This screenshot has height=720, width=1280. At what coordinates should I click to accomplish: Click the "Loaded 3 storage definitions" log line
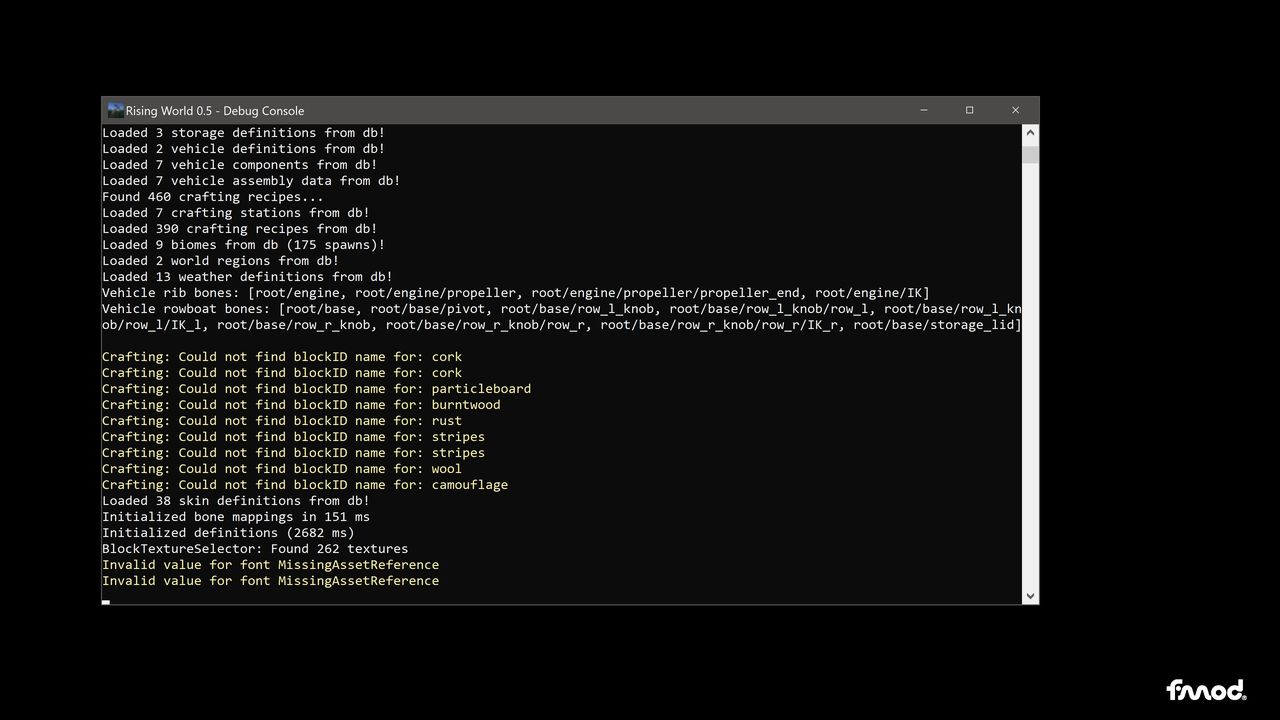click(243, 133)
